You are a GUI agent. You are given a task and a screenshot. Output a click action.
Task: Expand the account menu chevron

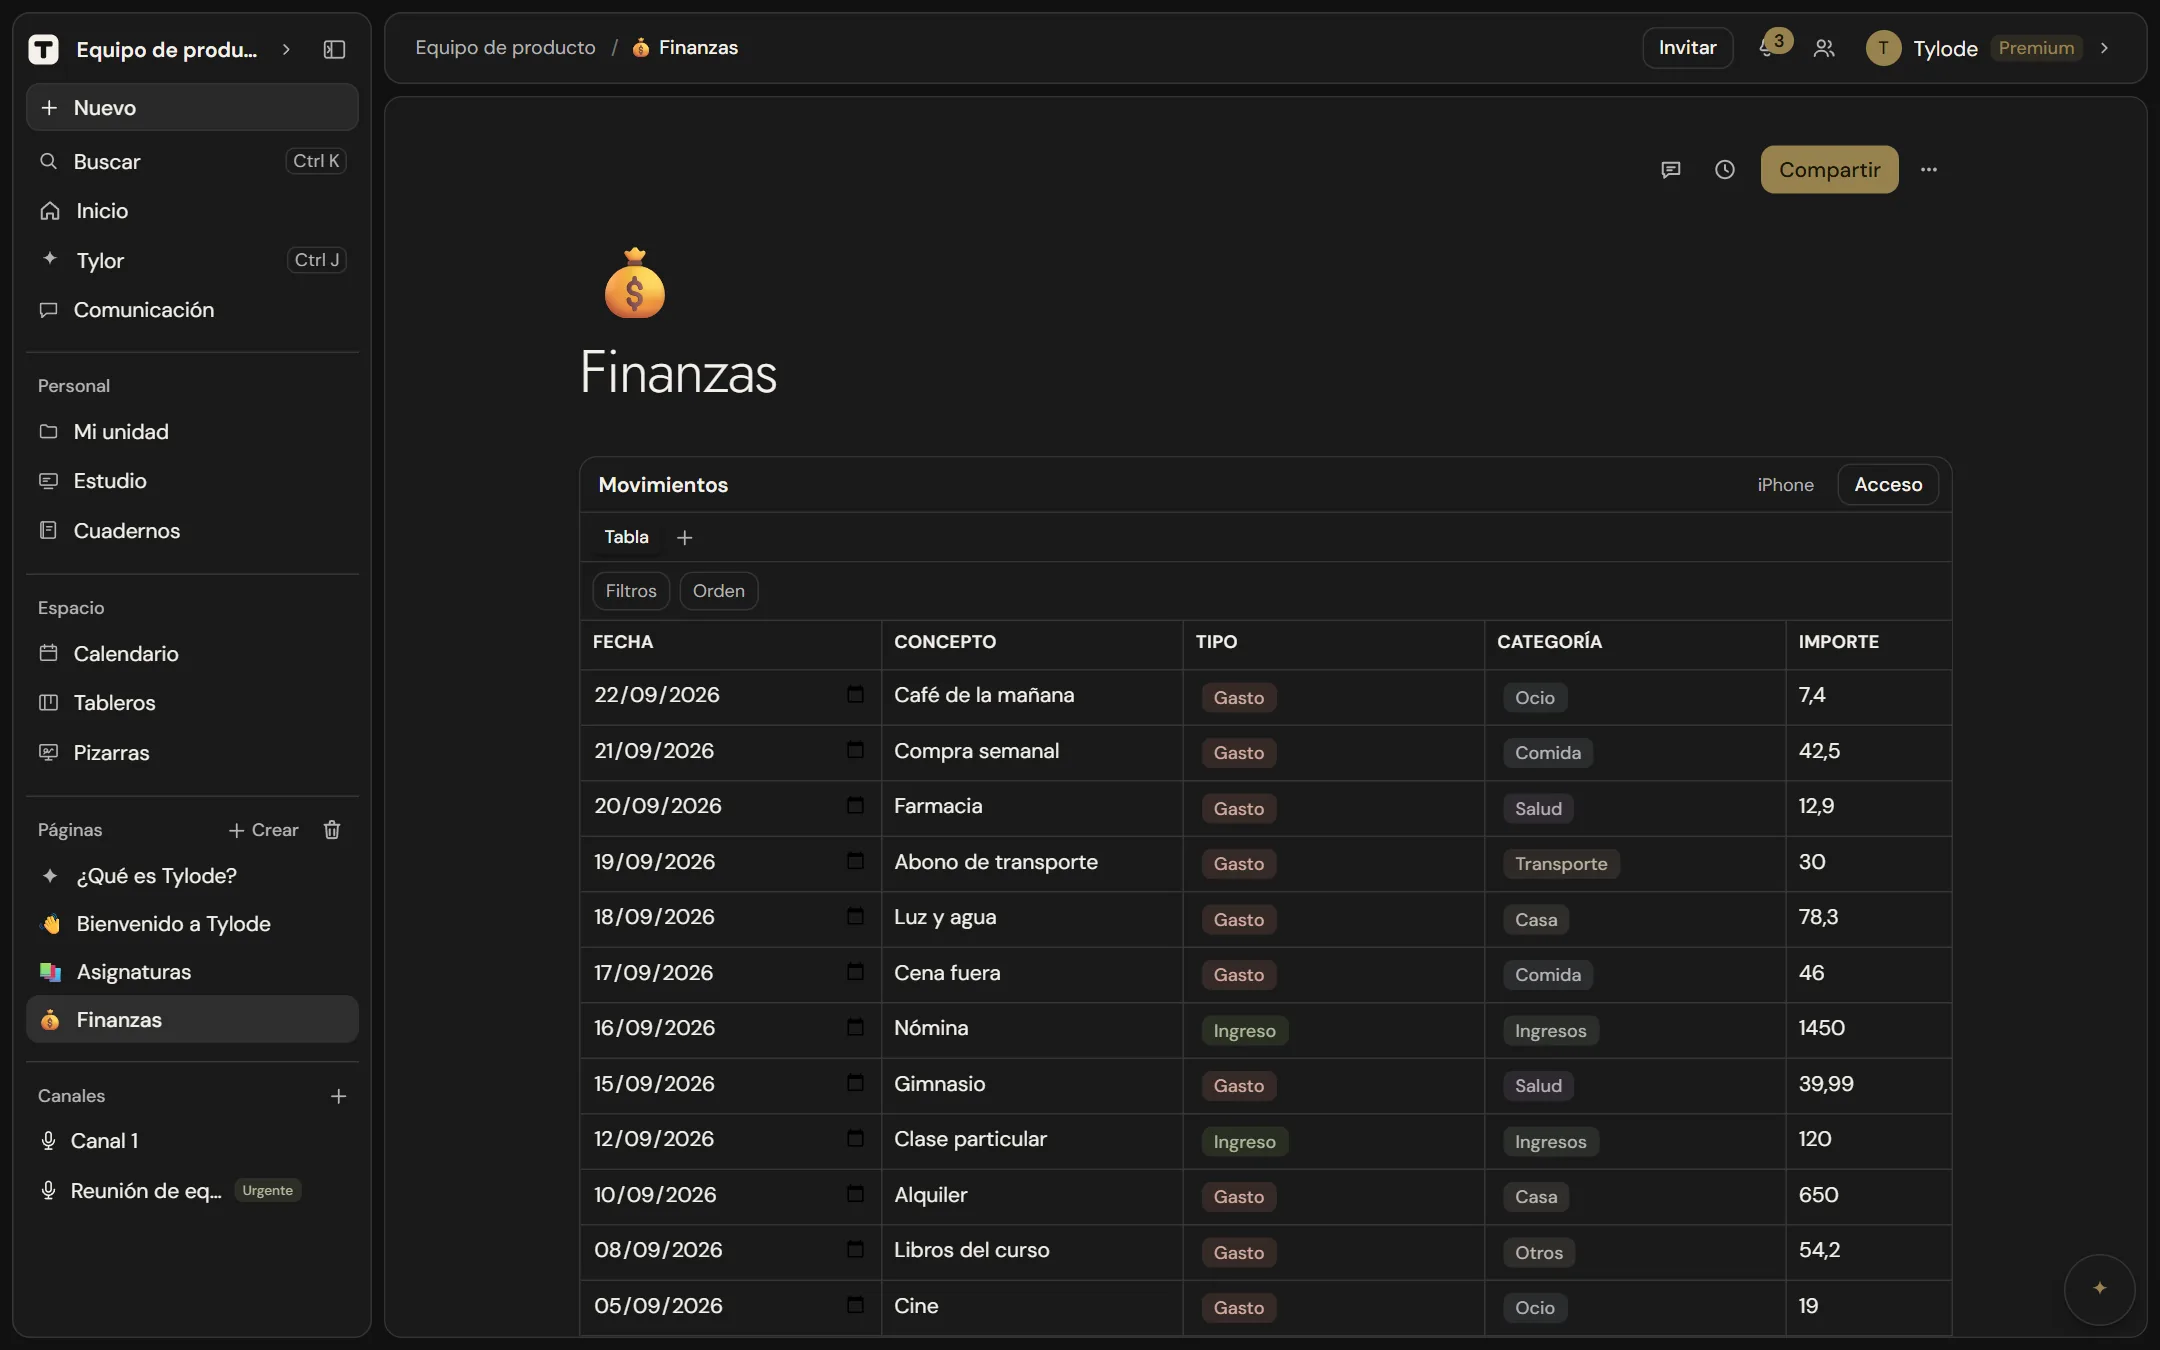(x=2105, y=48)
